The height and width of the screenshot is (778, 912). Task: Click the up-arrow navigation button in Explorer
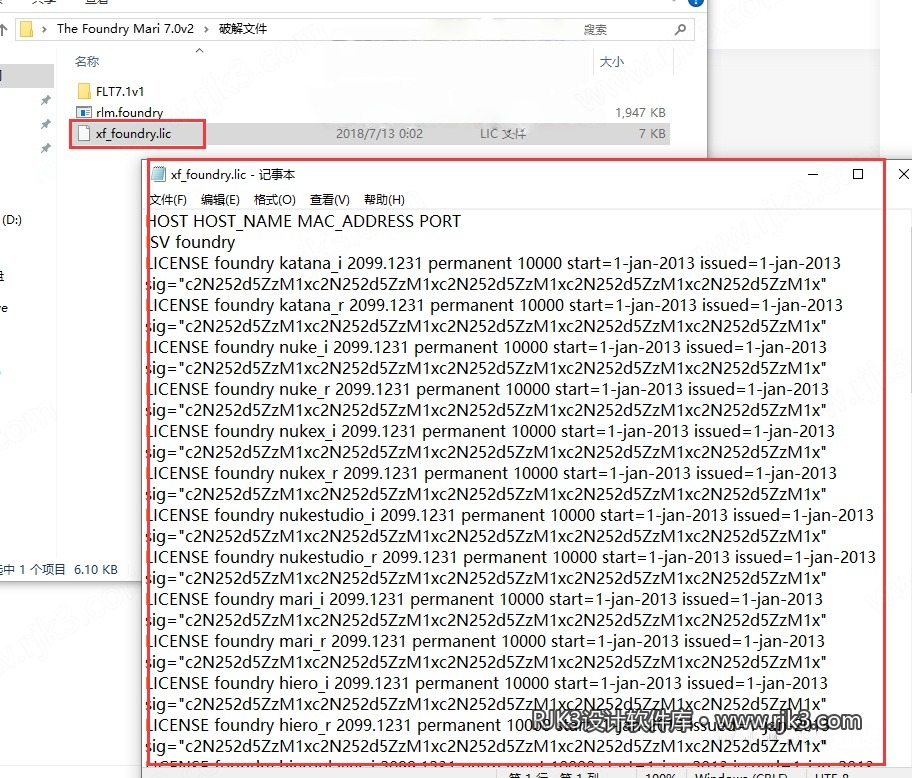coord(3,28)
